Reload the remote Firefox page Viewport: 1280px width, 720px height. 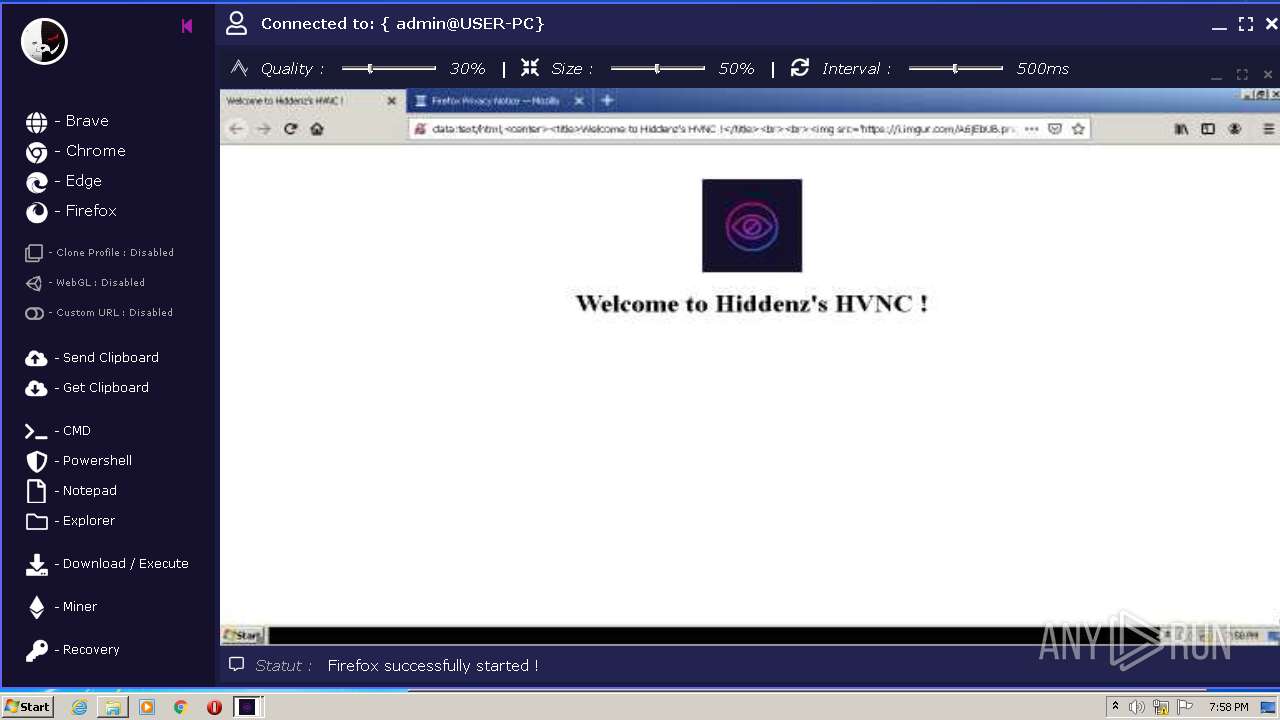click(291, 129)
